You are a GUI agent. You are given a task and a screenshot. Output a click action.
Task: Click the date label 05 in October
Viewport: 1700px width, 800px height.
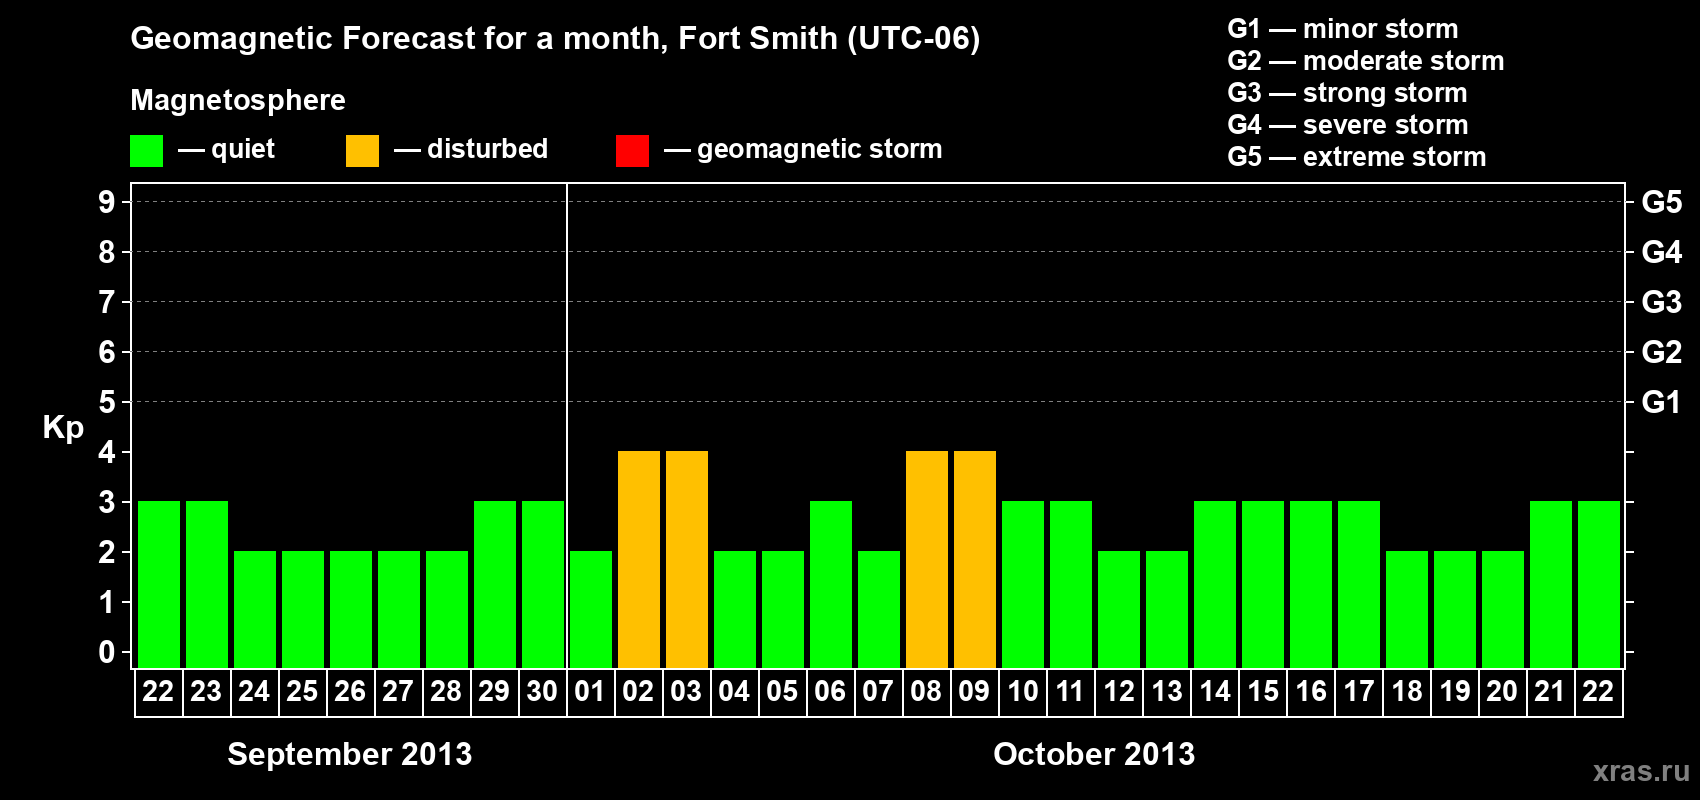(782, 691)
